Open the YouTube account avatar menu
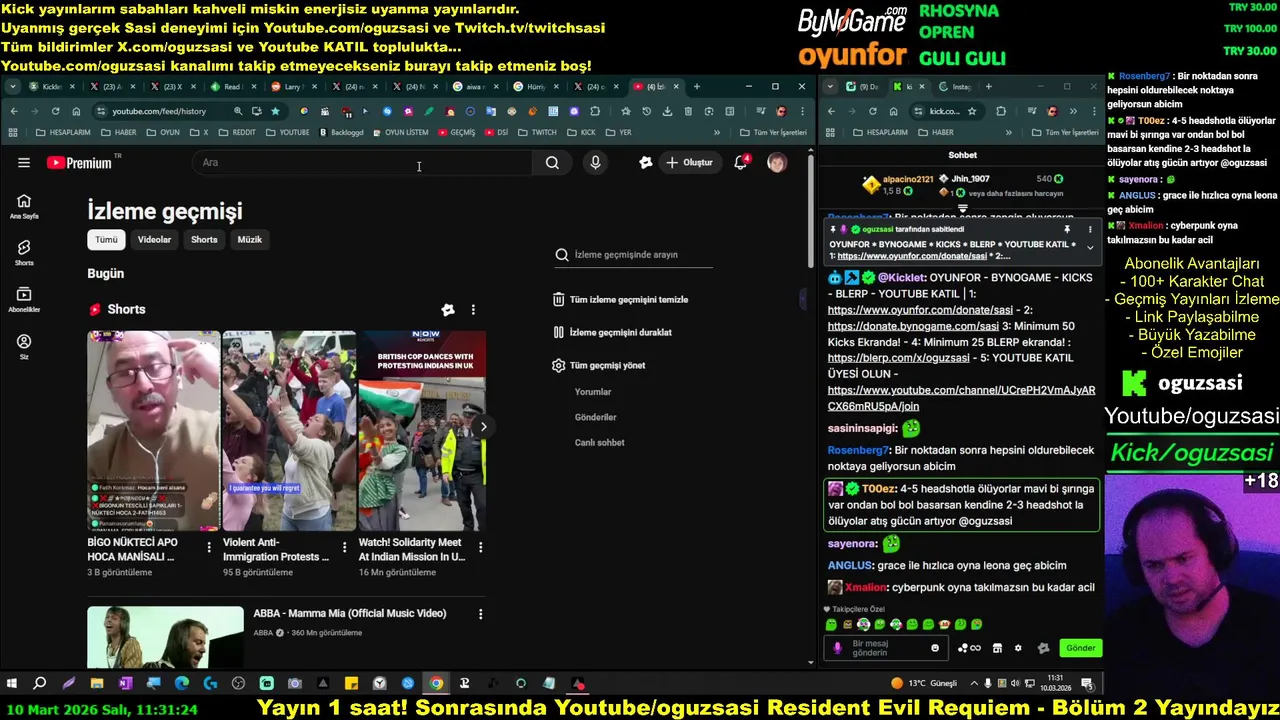 [777, 163]
